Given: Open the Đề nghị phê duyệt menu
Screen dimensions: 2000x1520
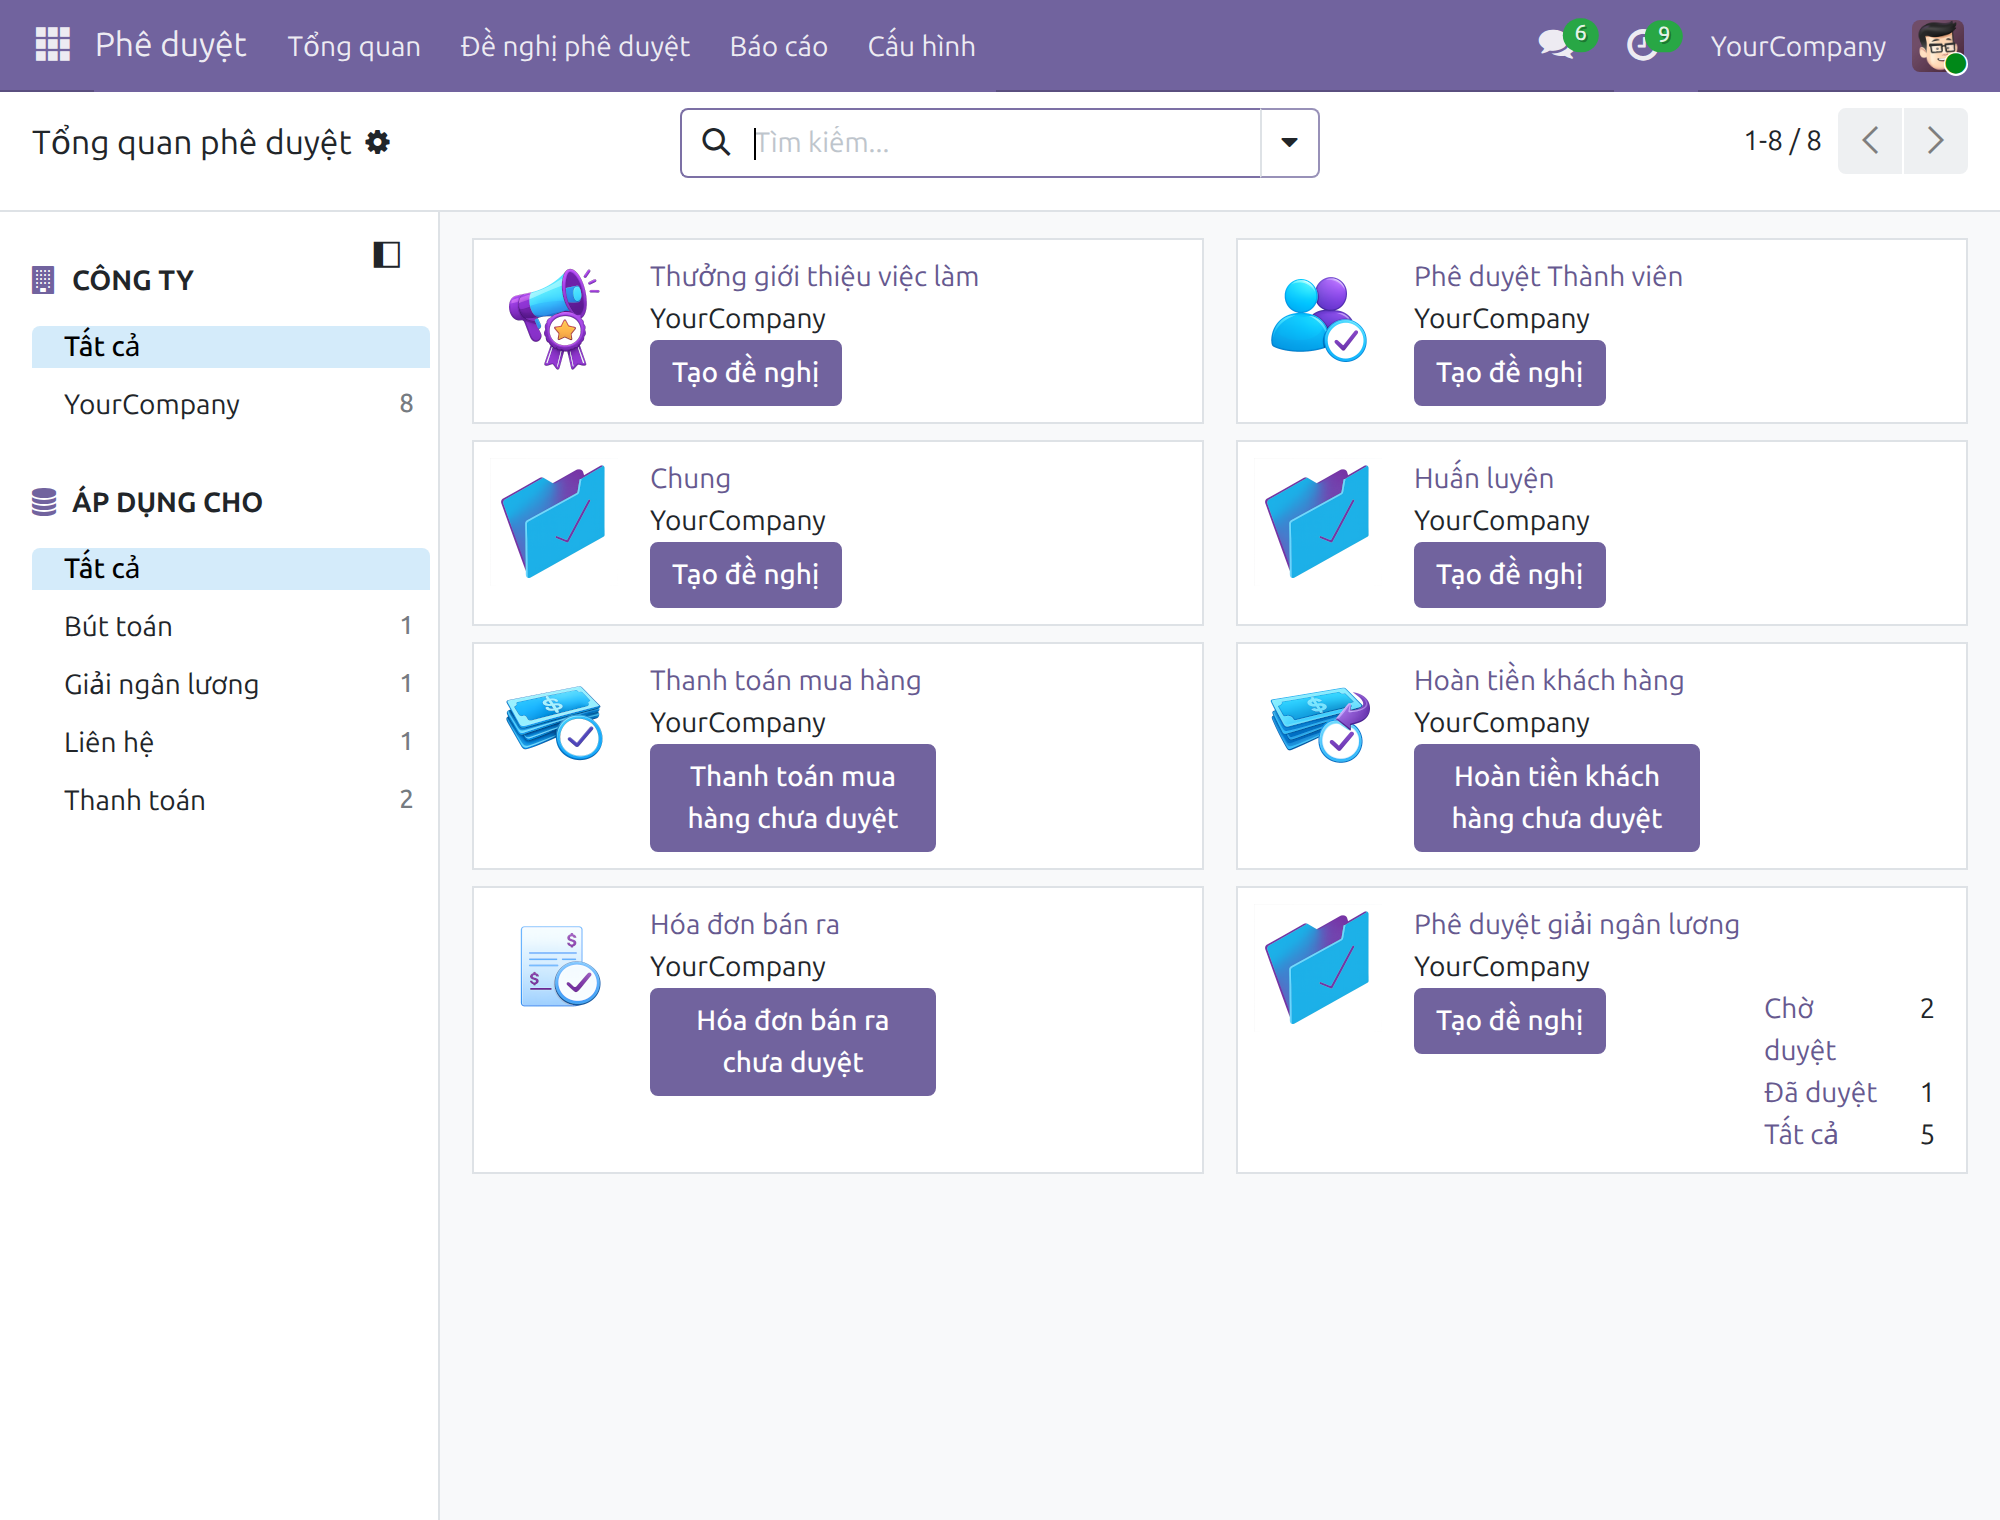Looking at the screenshot, I should [575, 46].
